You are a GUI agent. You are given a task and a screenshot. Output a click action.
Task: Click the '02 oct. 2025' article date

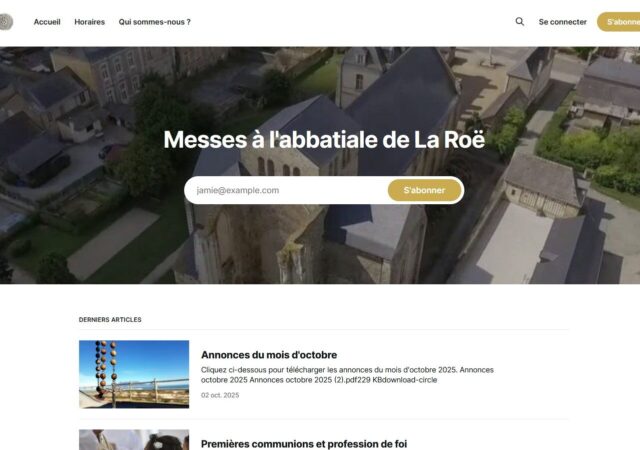220,395
